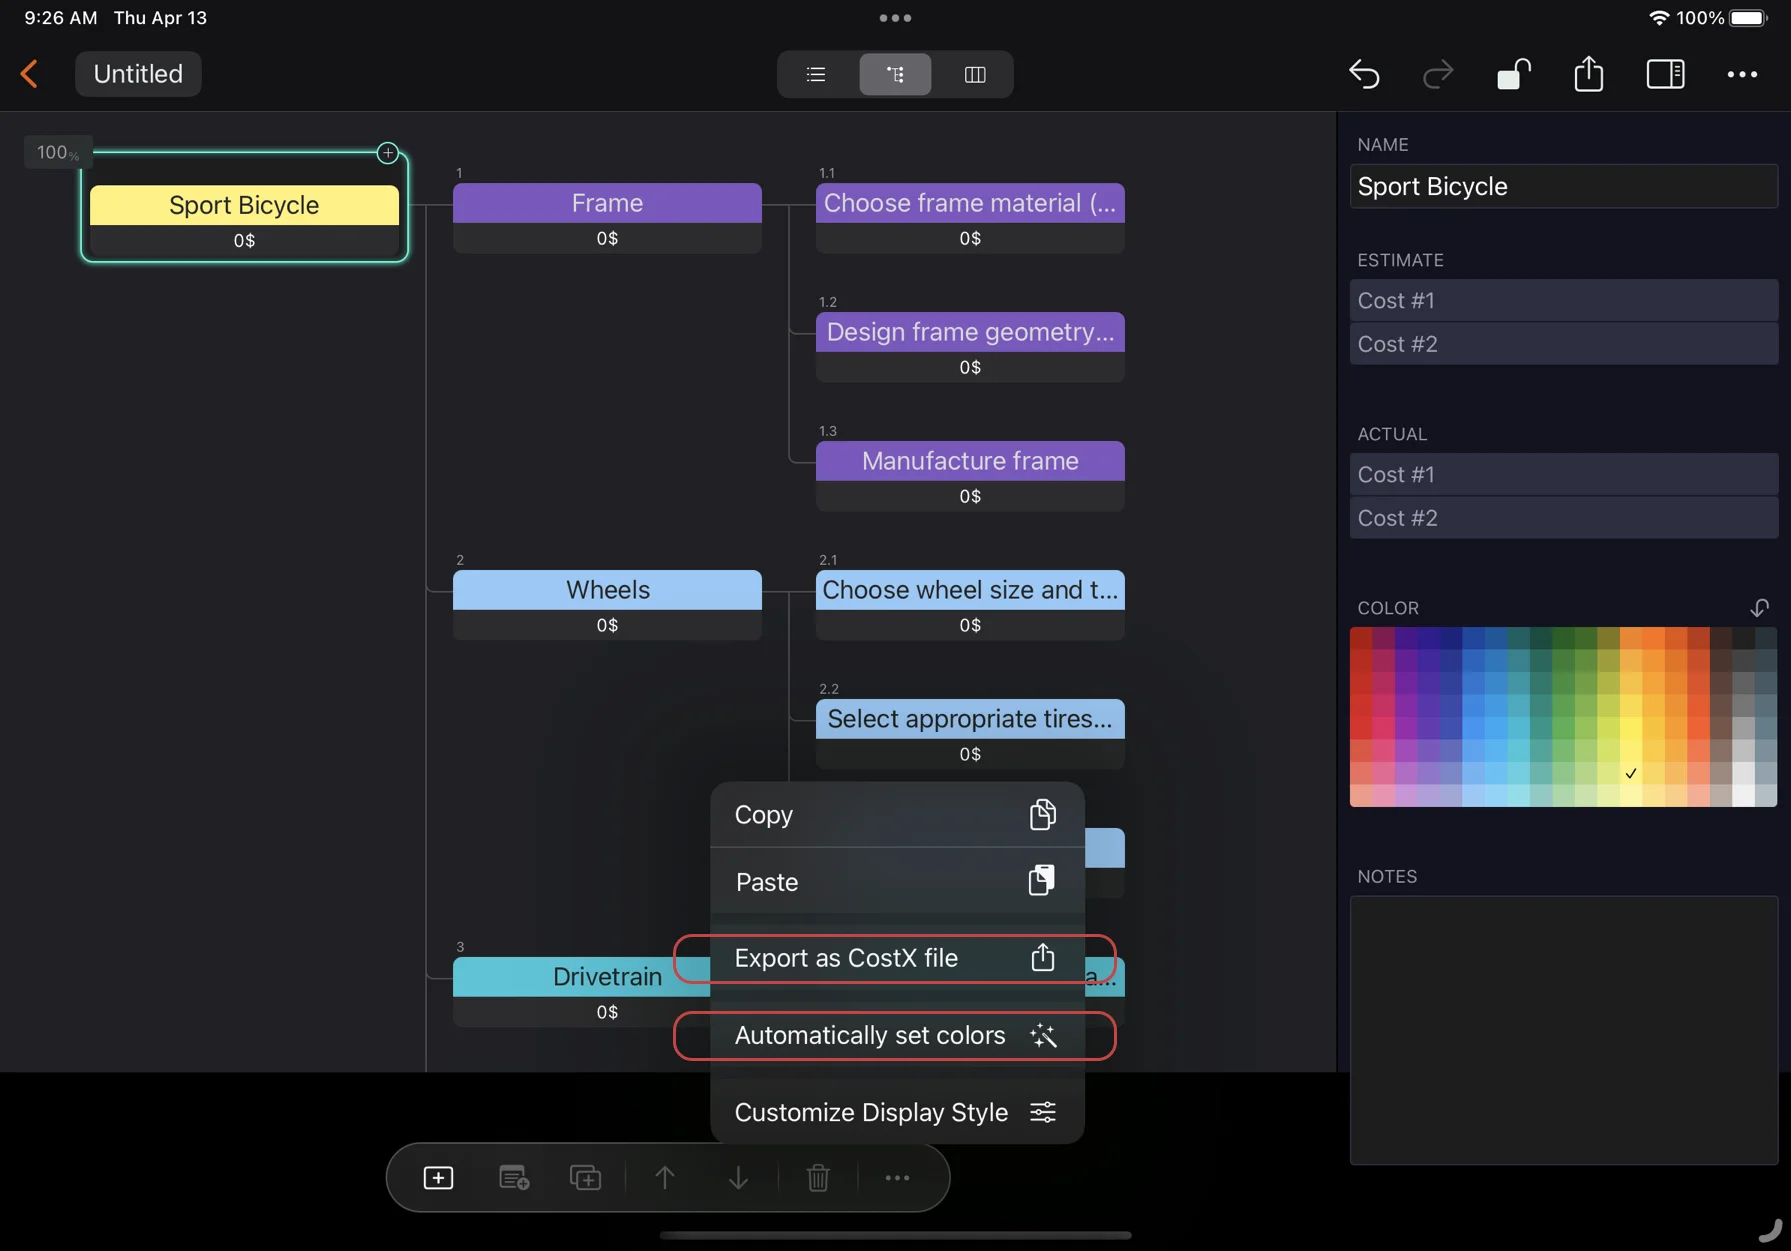Image resolution: width=1791 pixels, height=1251 pixels.
Task: Delete selected node with trash icon
Action: pos(818,1178)
